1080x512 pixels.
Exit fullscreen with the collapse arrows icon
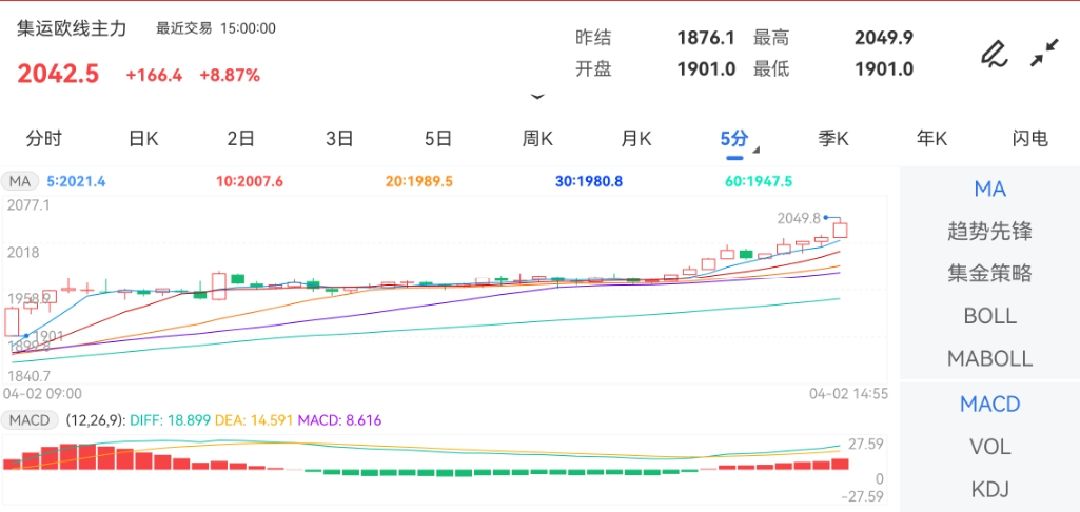pos(1045,53)
